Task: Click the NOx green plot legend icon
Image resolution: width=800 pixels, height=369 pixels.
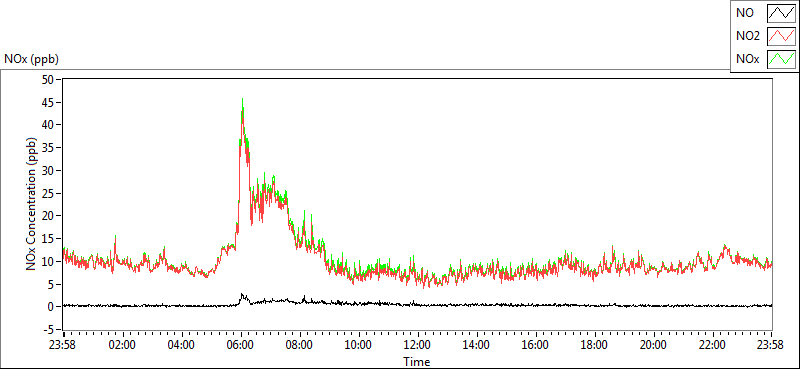Action: coord(781,59)
